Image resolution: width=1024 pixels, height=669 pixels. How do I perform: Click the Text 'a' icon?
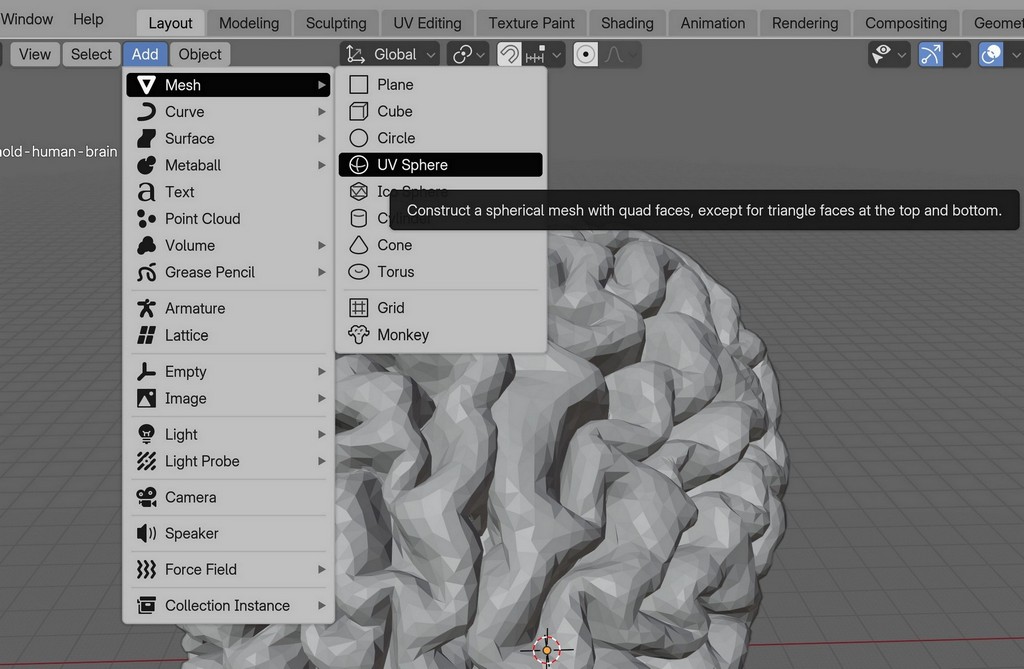coord(146,192)
